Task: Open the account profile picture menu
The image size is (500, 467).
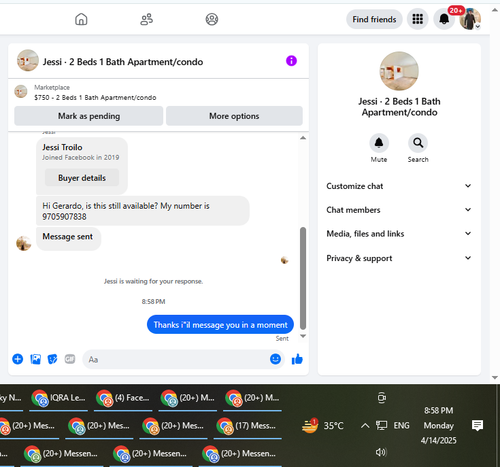Action: tap(470, 19)
